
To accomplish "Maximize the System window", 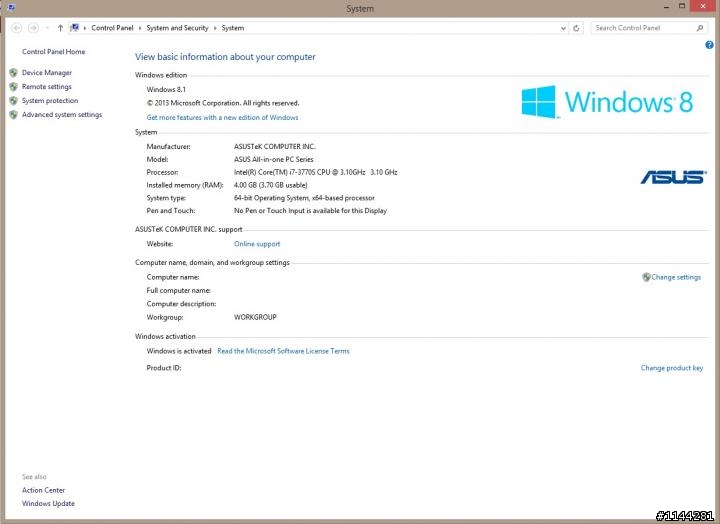I will [x=682, y=6].
